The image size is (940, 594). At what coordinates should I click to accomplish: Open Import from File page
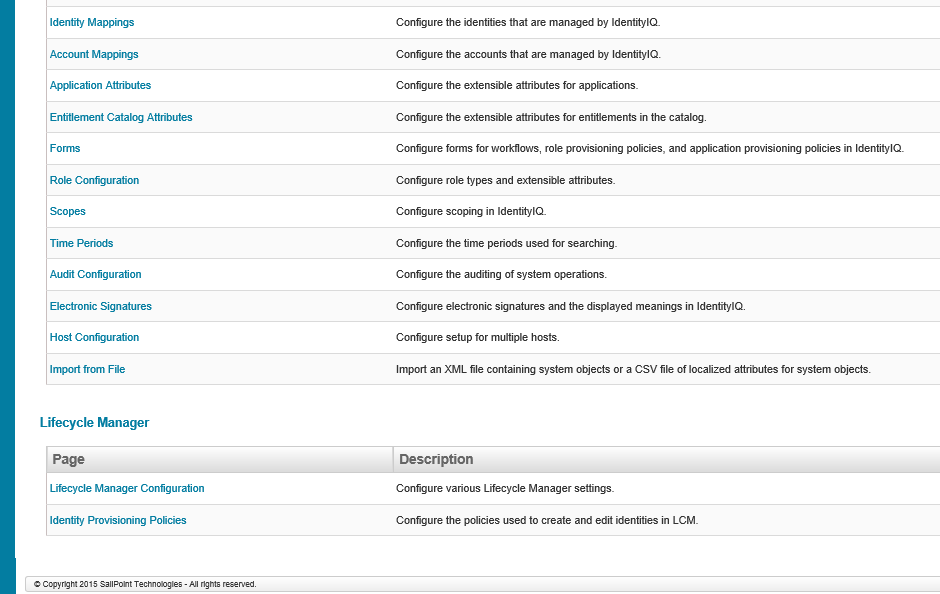87,369
